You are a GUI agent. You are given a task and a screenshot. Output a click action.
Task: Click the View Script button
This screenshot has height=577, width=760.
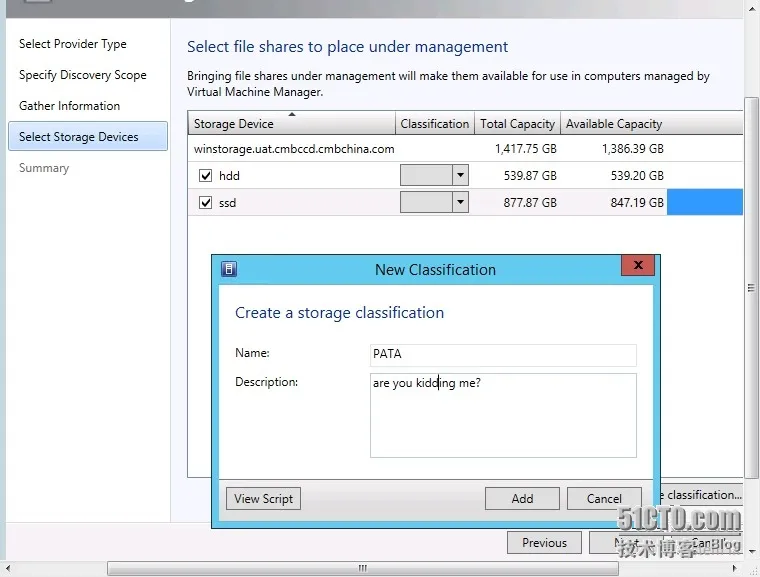click(263, 498)
